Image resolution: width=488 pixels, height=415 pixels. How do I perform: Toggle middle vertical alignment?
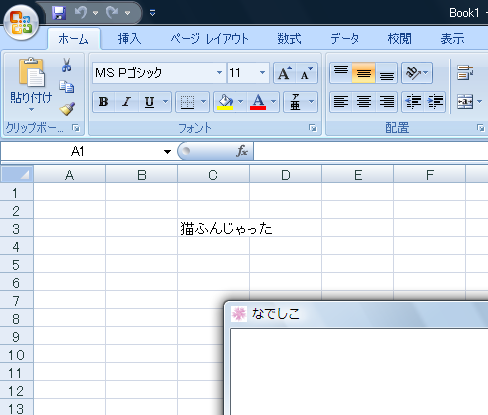pos(363,73)
